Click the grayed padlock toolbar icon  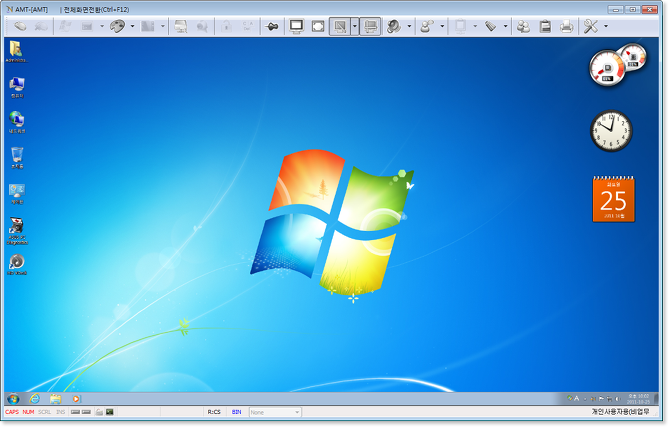pos(226,26)
